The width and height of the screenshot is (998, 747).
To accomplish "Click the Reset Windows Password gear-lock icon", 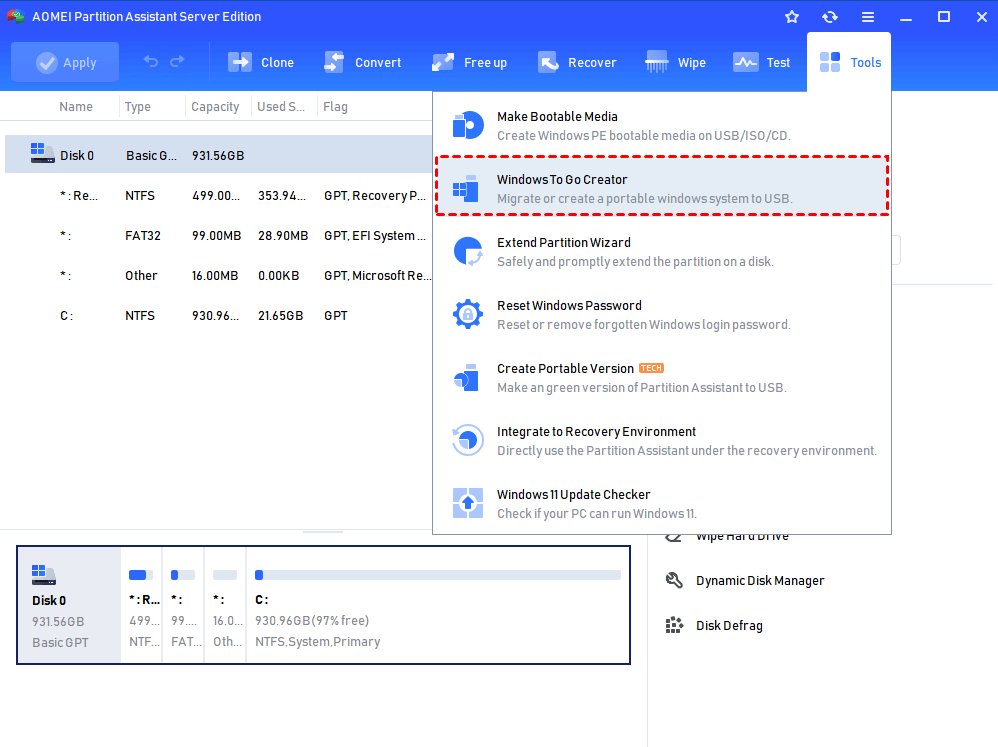I will (468, 314).
